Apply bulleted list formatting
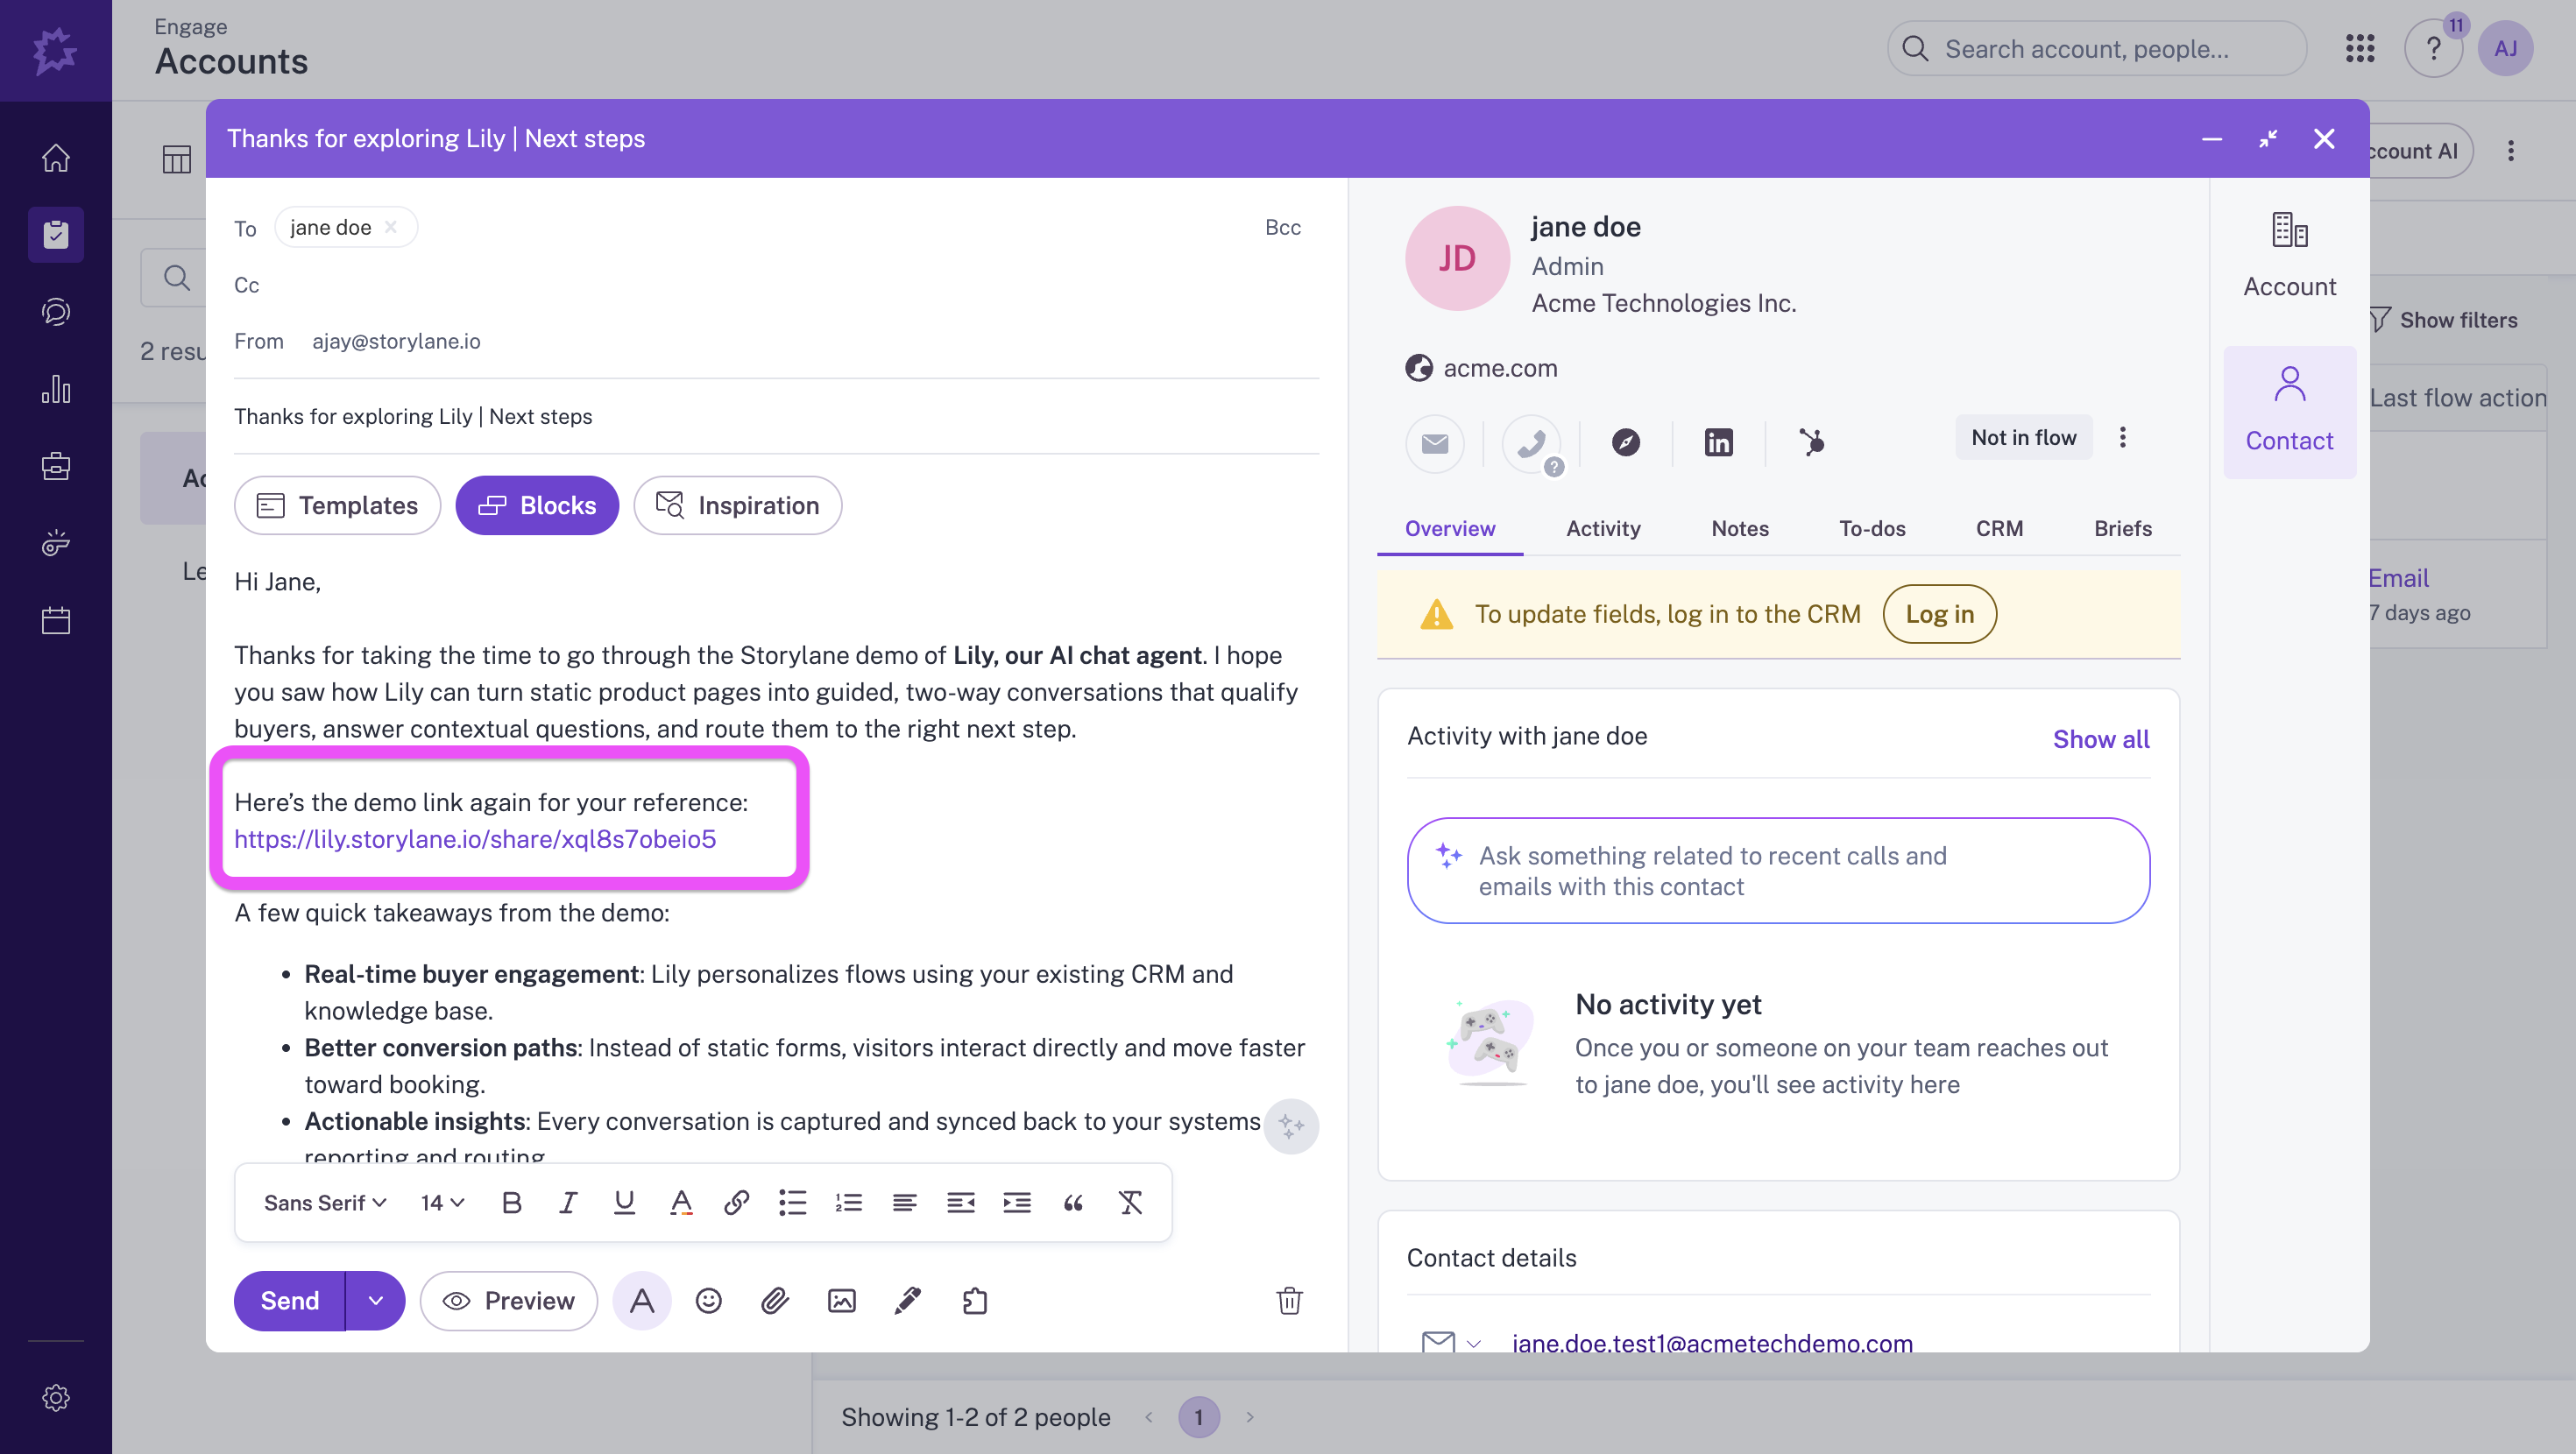This screenshot has width=2576, height=1454. pyautogui.click(x=792, y=1203)
